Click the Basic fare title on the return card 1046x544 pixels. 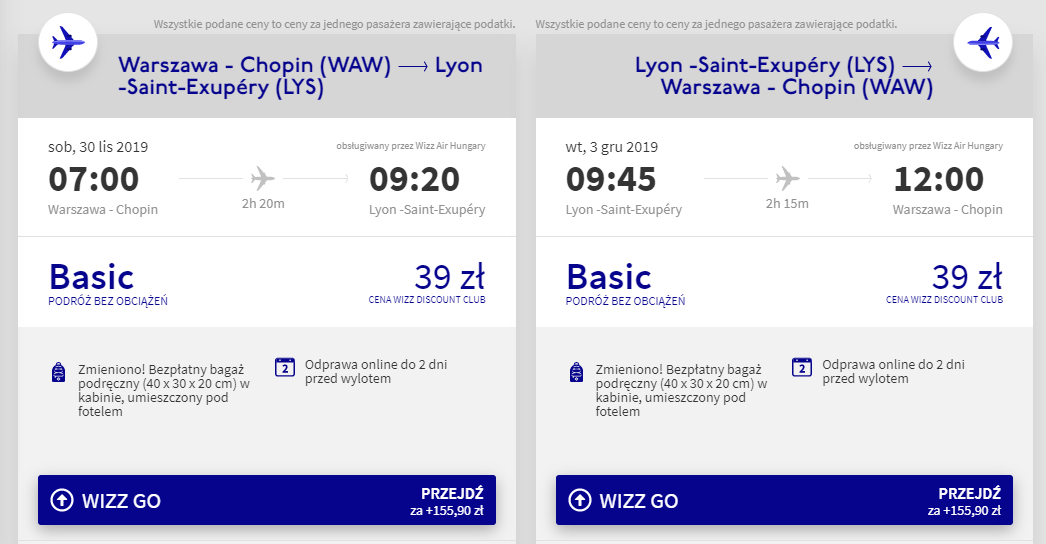[x=609, y=277]
